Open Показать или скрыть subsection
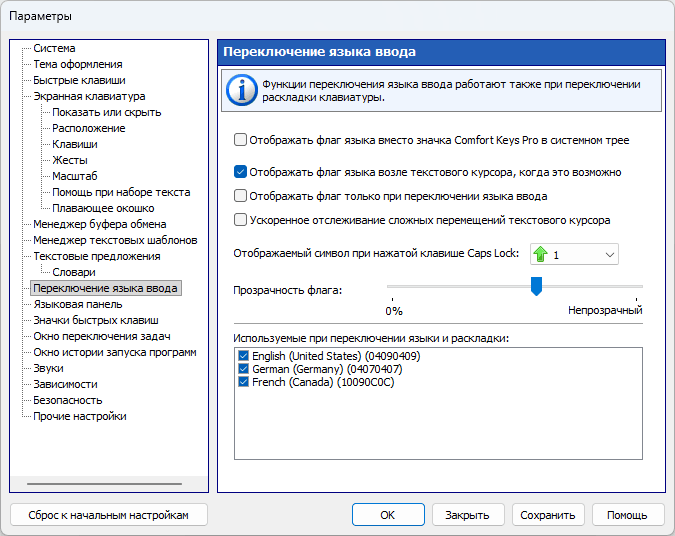The width and height of the screenshot is (675, 536). click(x=107, y=112)
